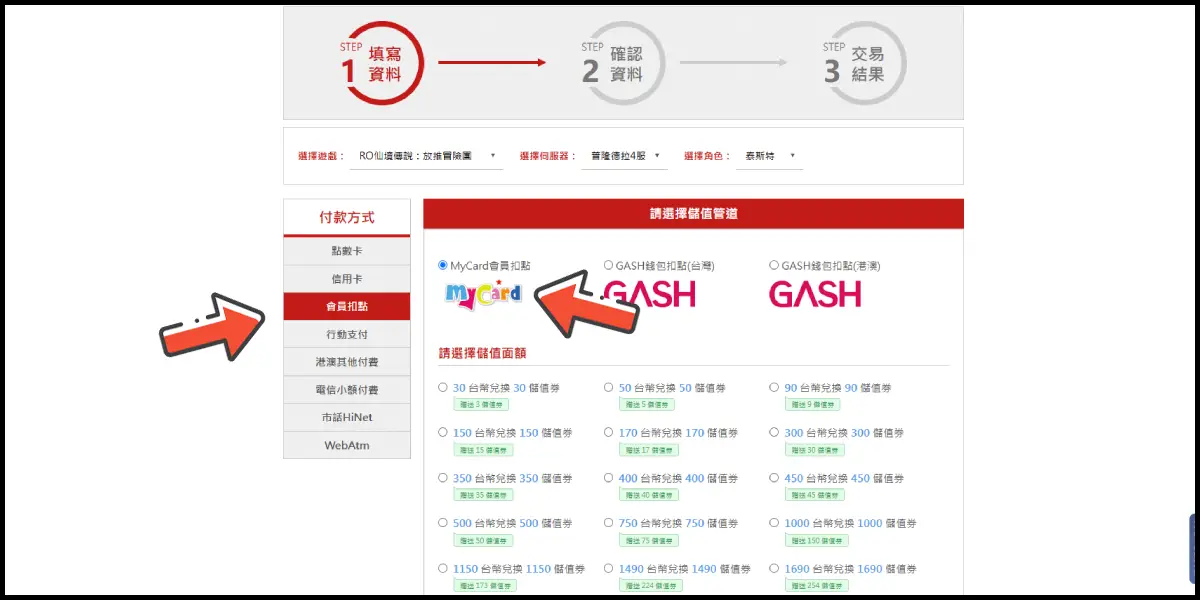
Task: Open the 選擇角色 dropdown showing 泰斯特
Action: [x=770, y=156]
